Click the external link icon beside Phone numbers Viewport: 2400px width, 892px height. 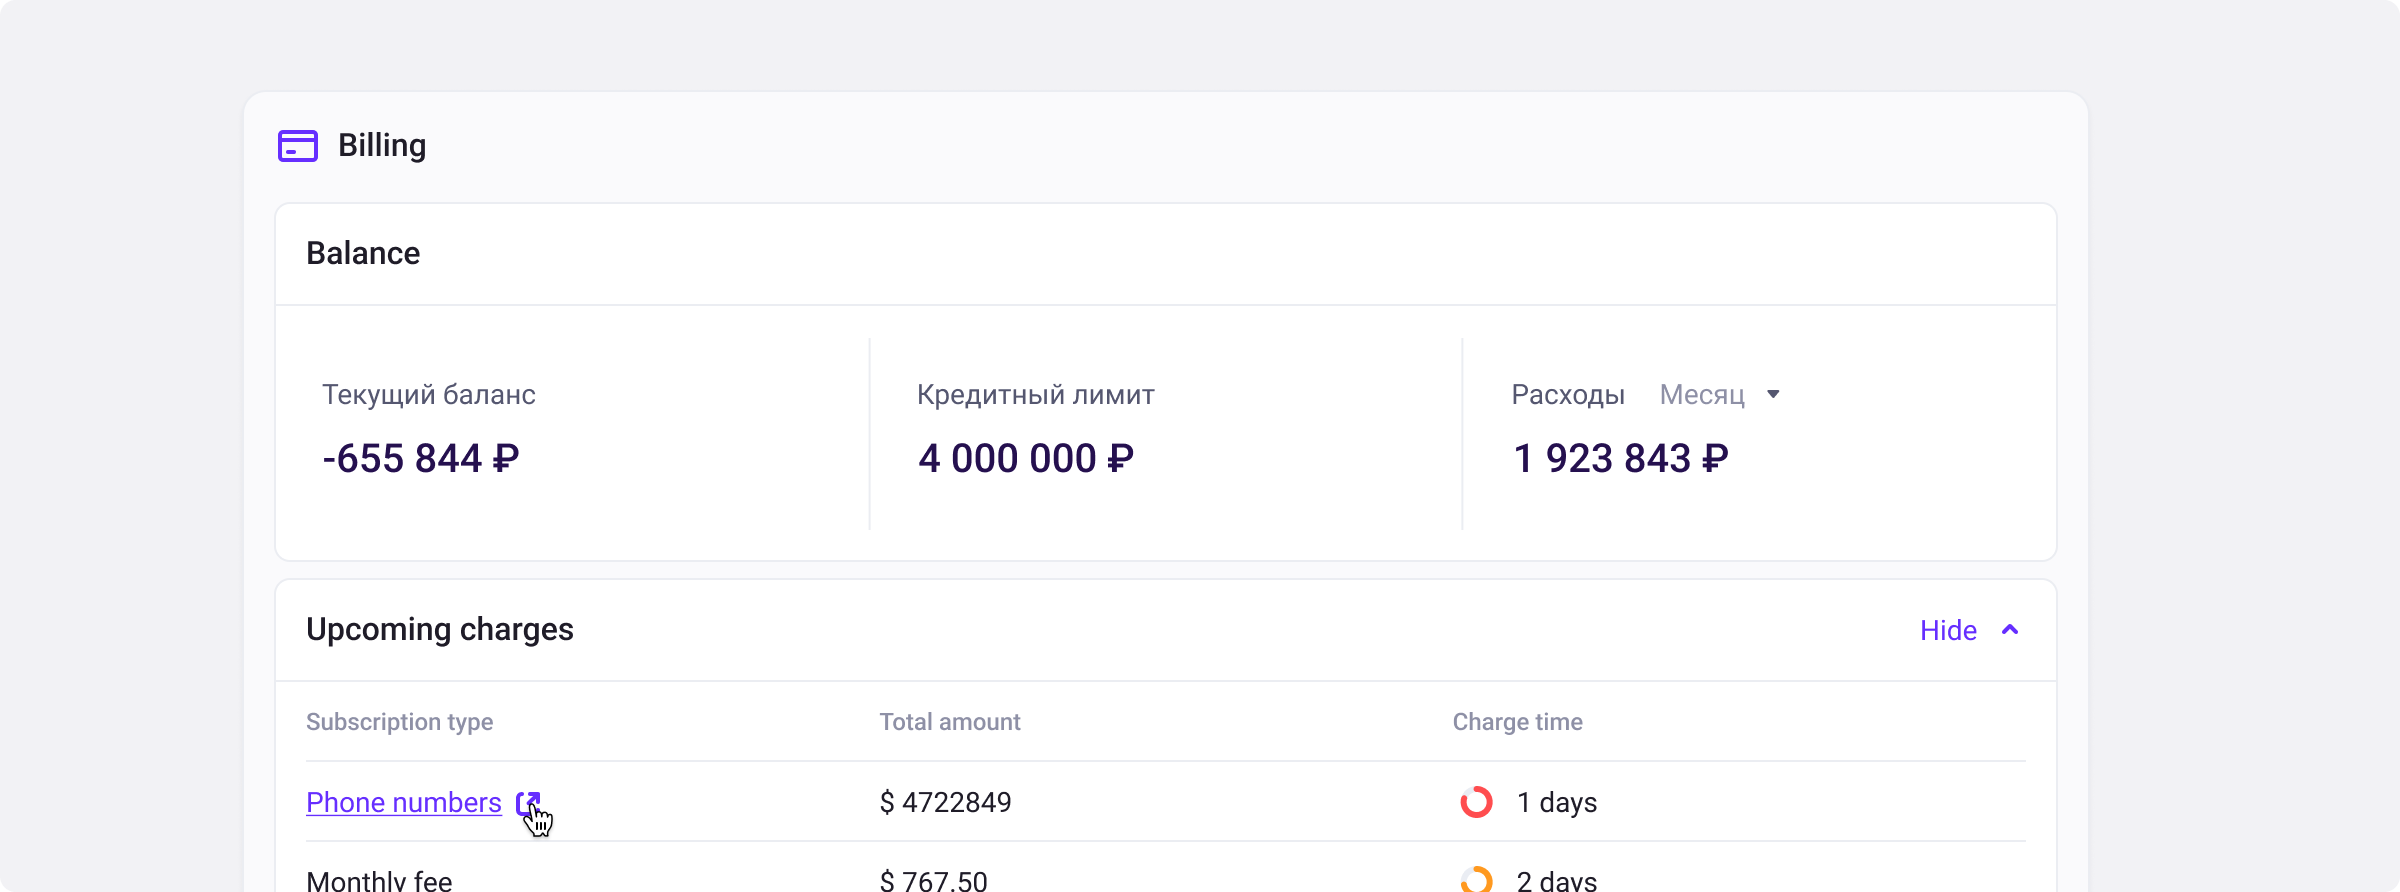click(527, 803)
